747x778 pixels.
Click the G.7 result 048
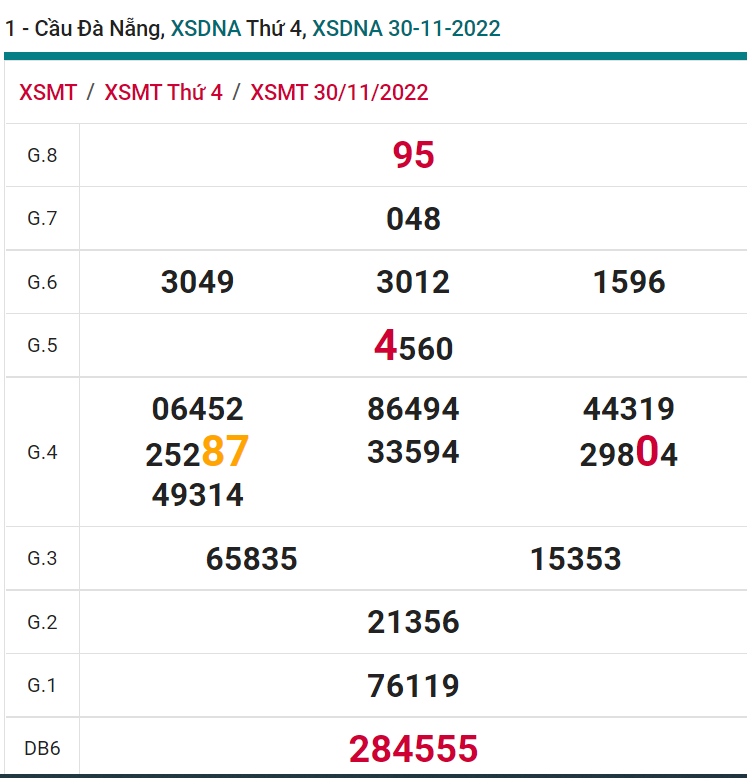[x=413, y=219]
